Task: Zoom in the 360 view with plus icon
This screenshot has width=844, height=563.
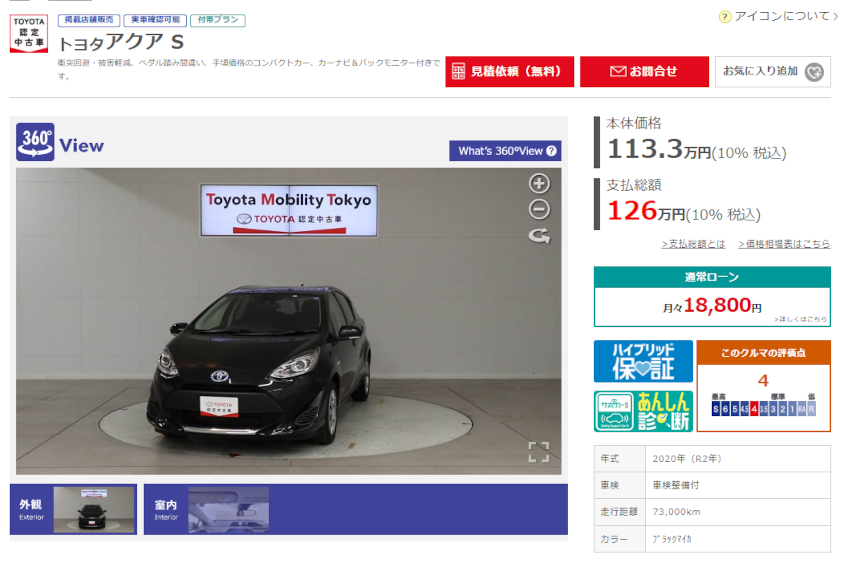Action: [539, 183]
